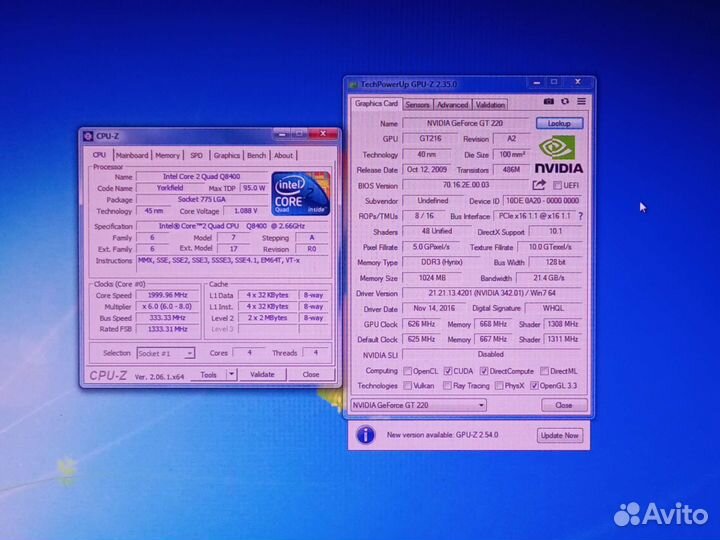Click the Driver Date value Nov 14, 2016
The width and height of the screenshot is (720, 540).
click(434, 308)
